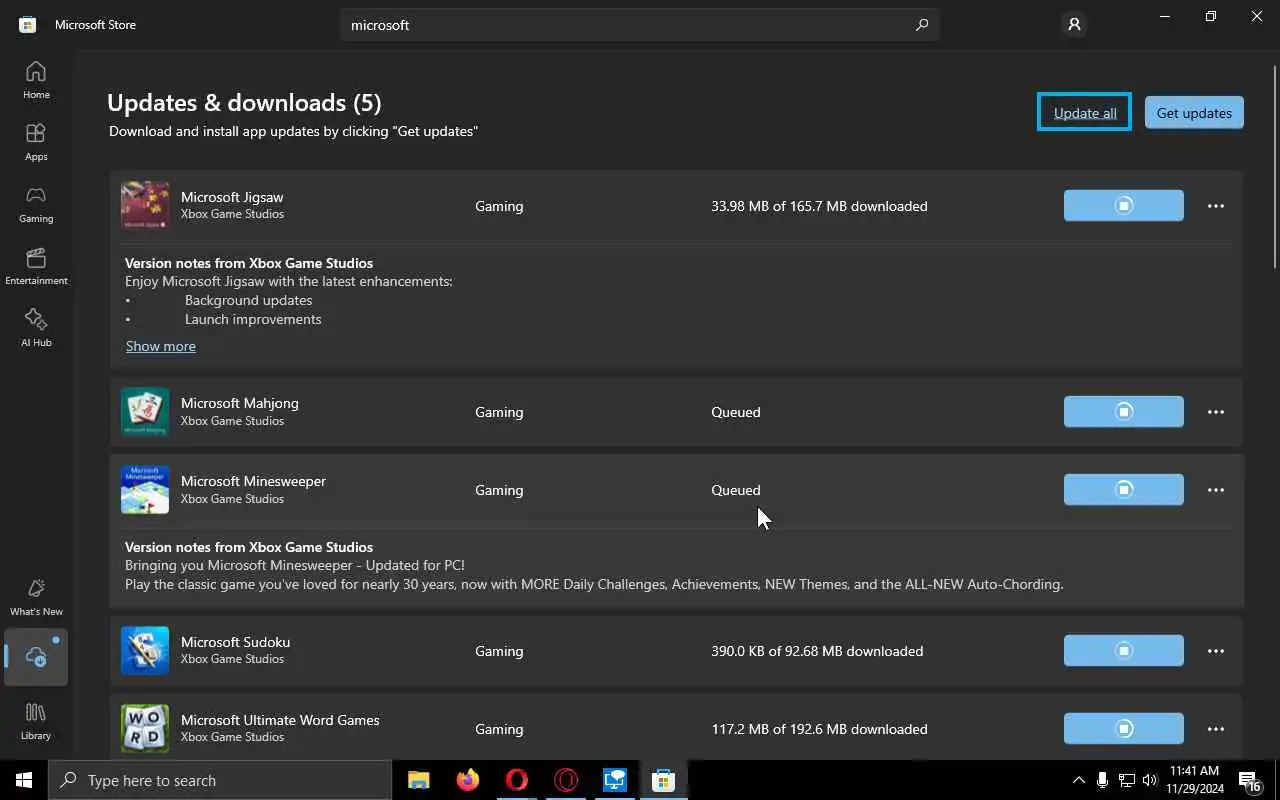Screen dimensions: 1280x800
Task: Stop the queued Microsoft Minesweeper update
Action: coord(1124,490)
